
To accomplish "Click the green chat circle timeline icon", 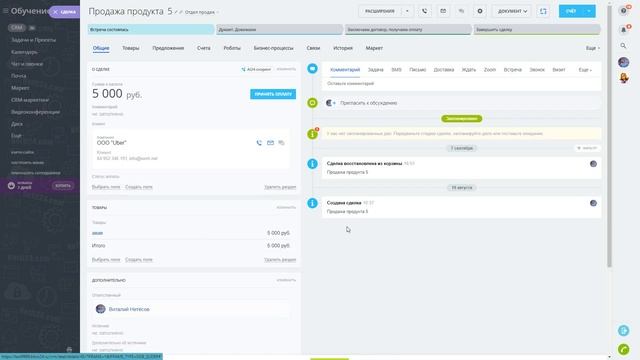I will [312, 103].
